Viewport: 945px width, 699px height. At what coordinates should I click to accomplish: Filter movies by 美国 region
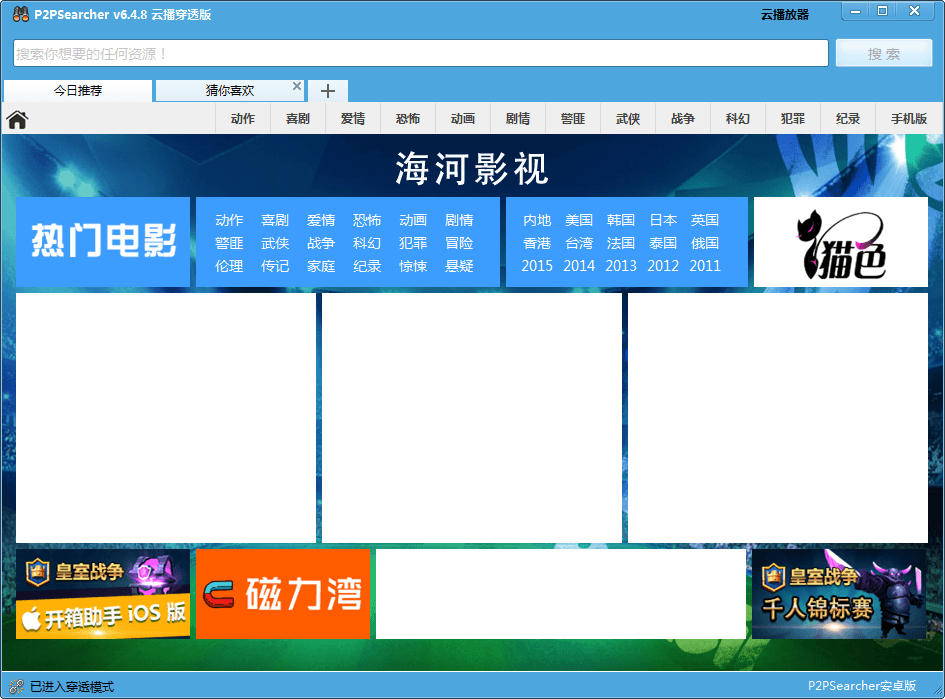(579, 220)
